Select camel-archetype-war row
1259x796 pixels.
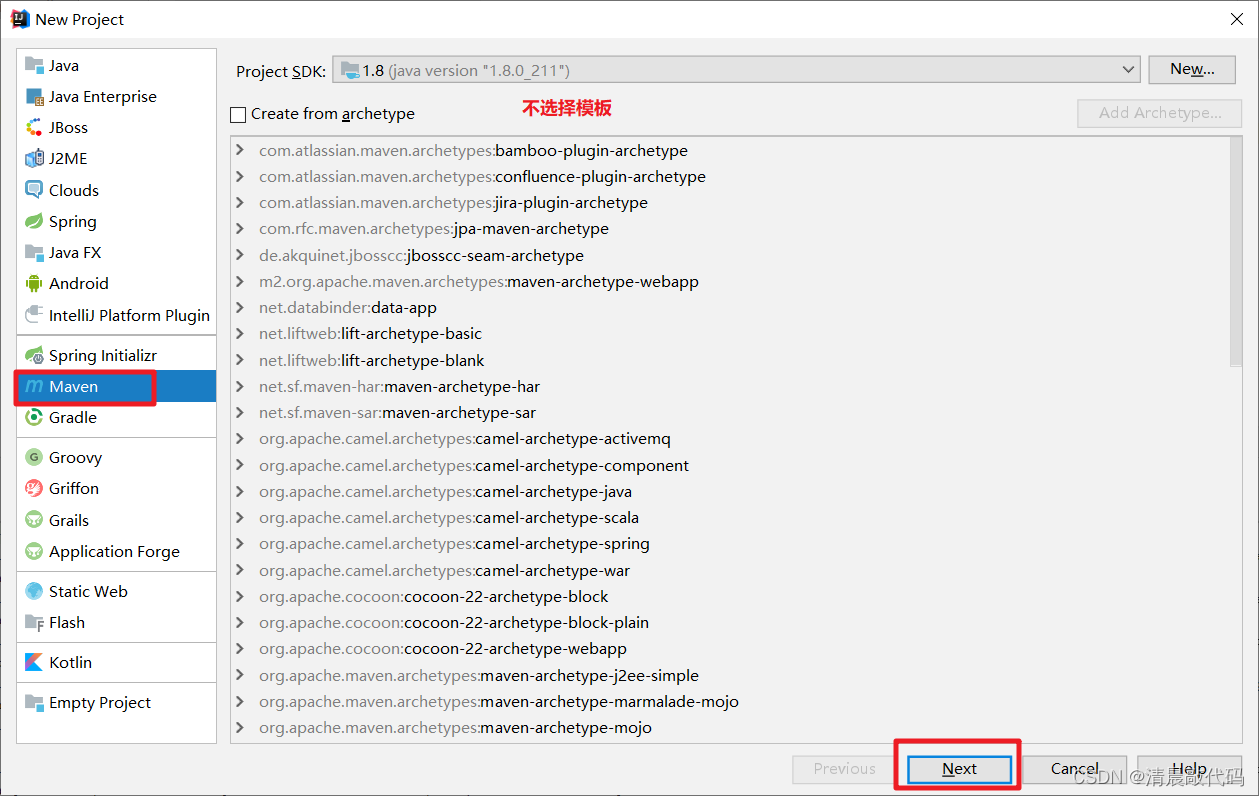pos(729,571)
